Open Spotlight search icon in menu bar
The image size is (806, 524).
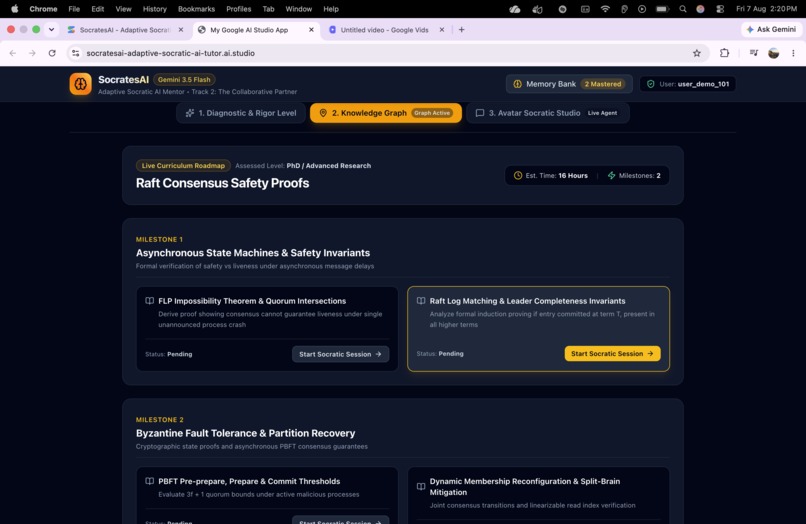(x=682, y=9)
